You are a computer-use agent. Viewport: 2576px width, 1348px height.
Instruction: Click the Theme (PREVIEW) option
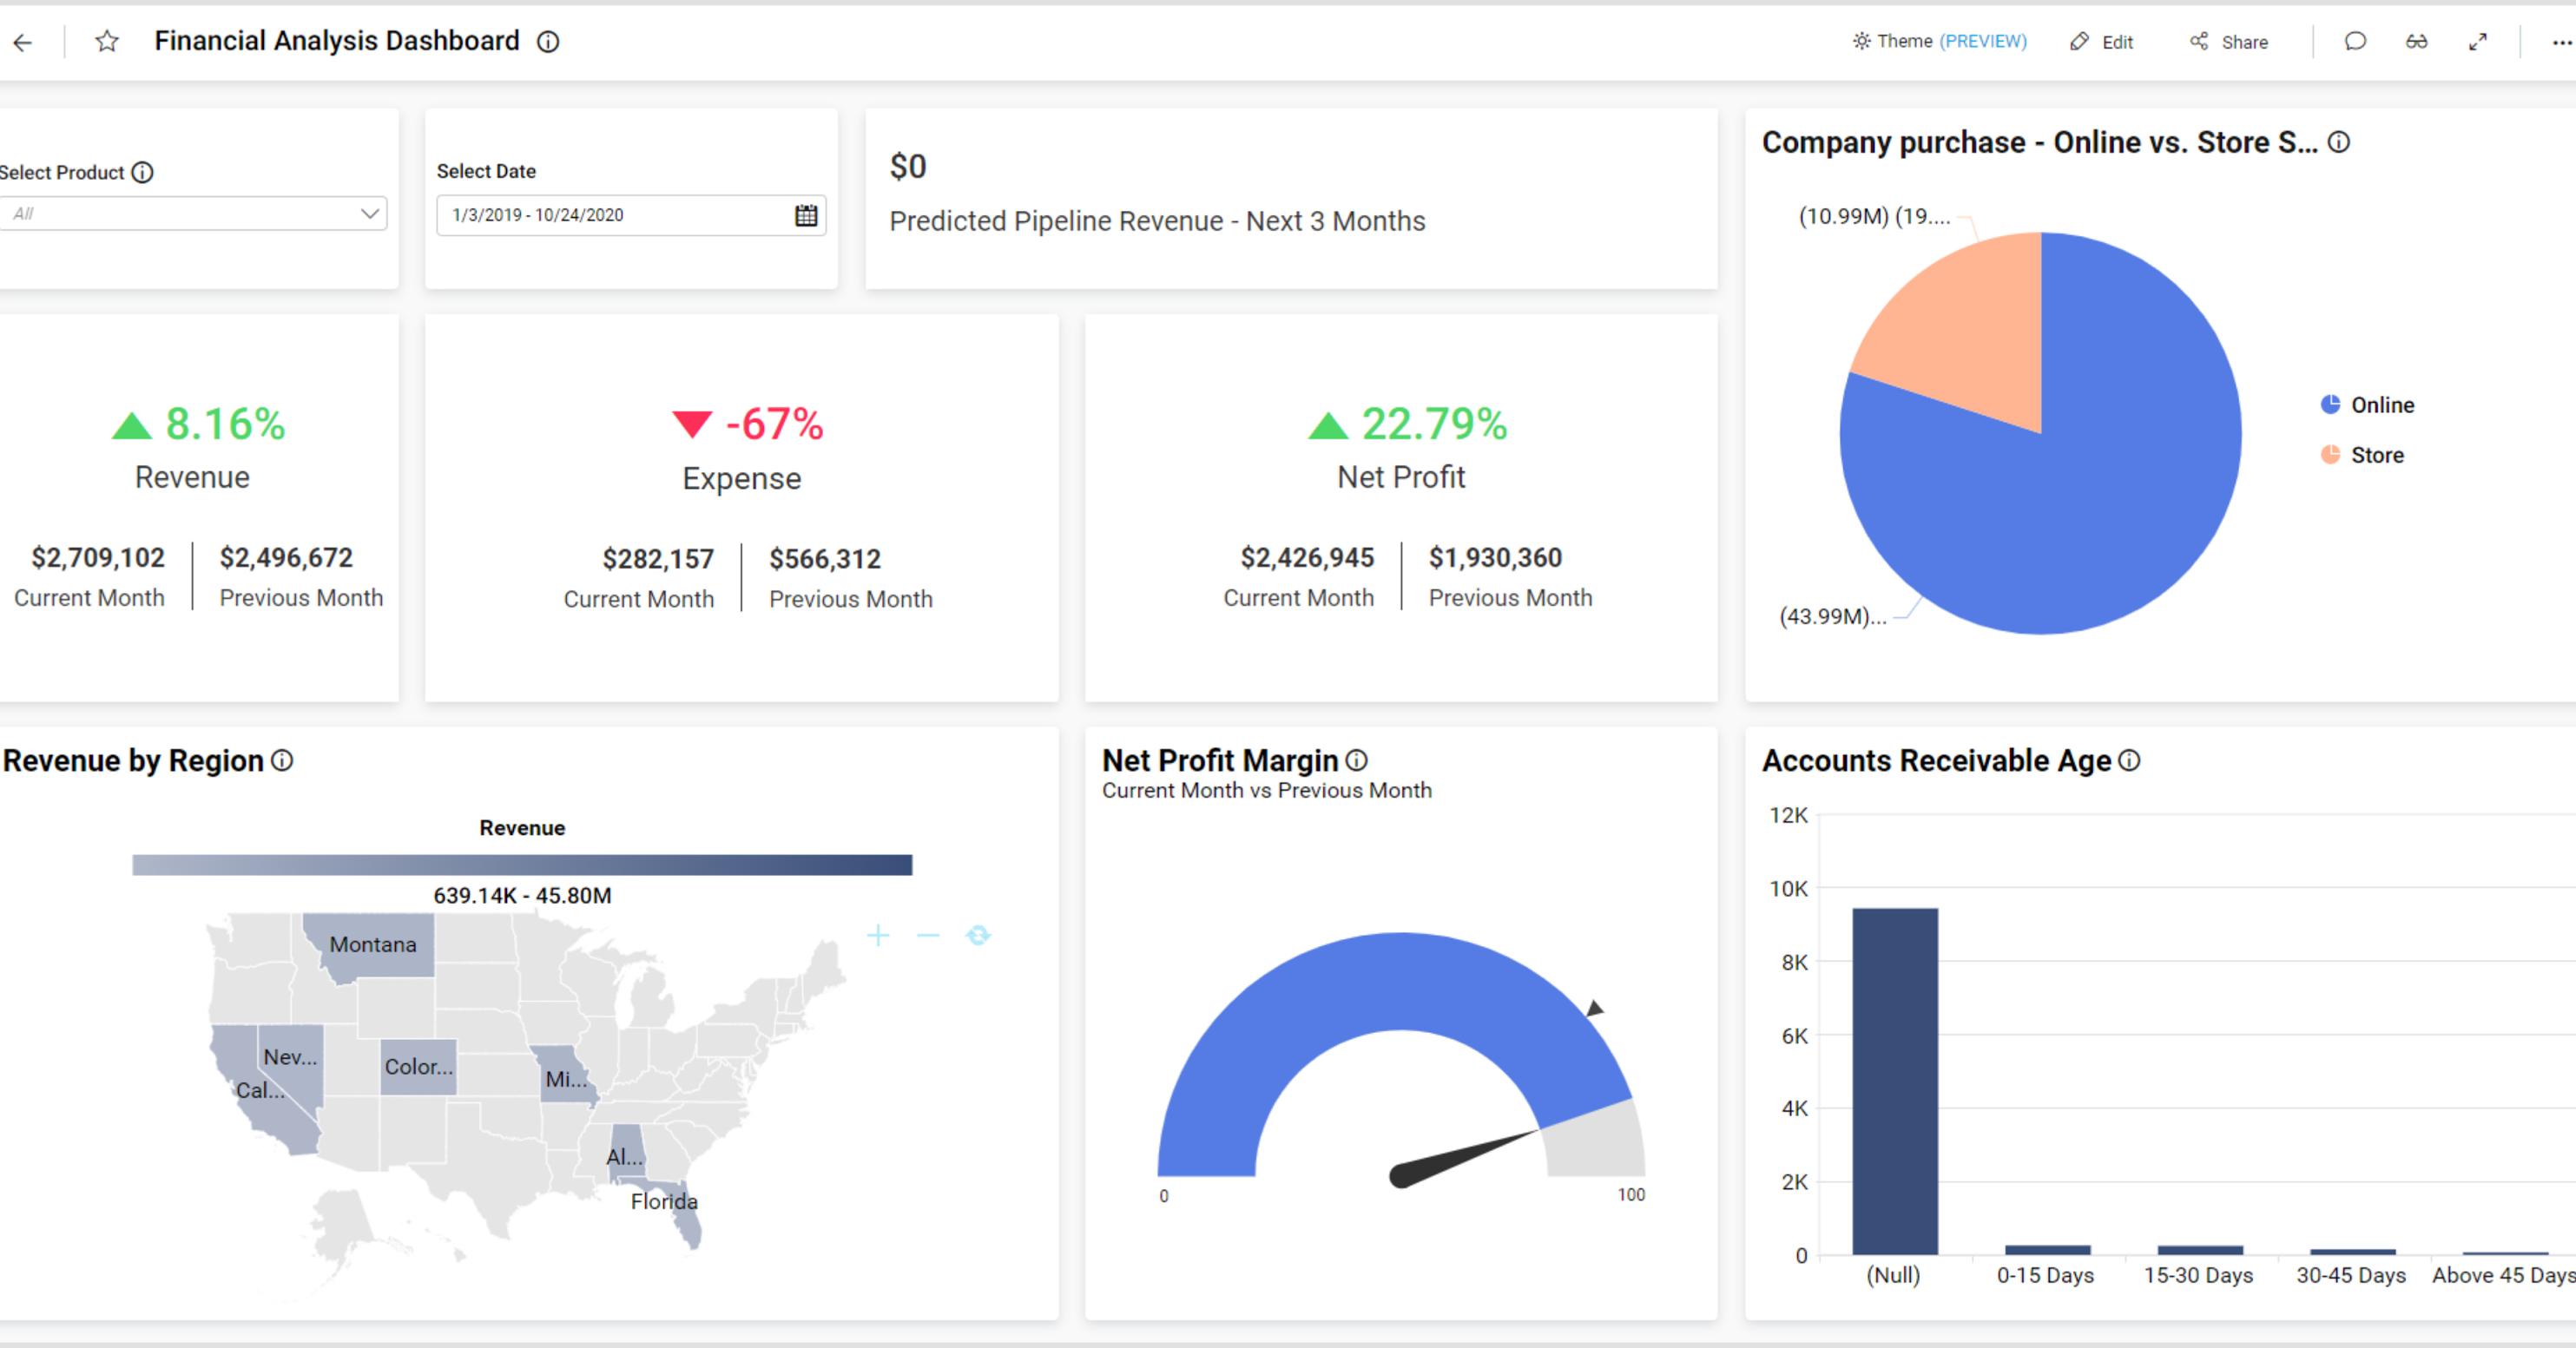coord(1940,41)
